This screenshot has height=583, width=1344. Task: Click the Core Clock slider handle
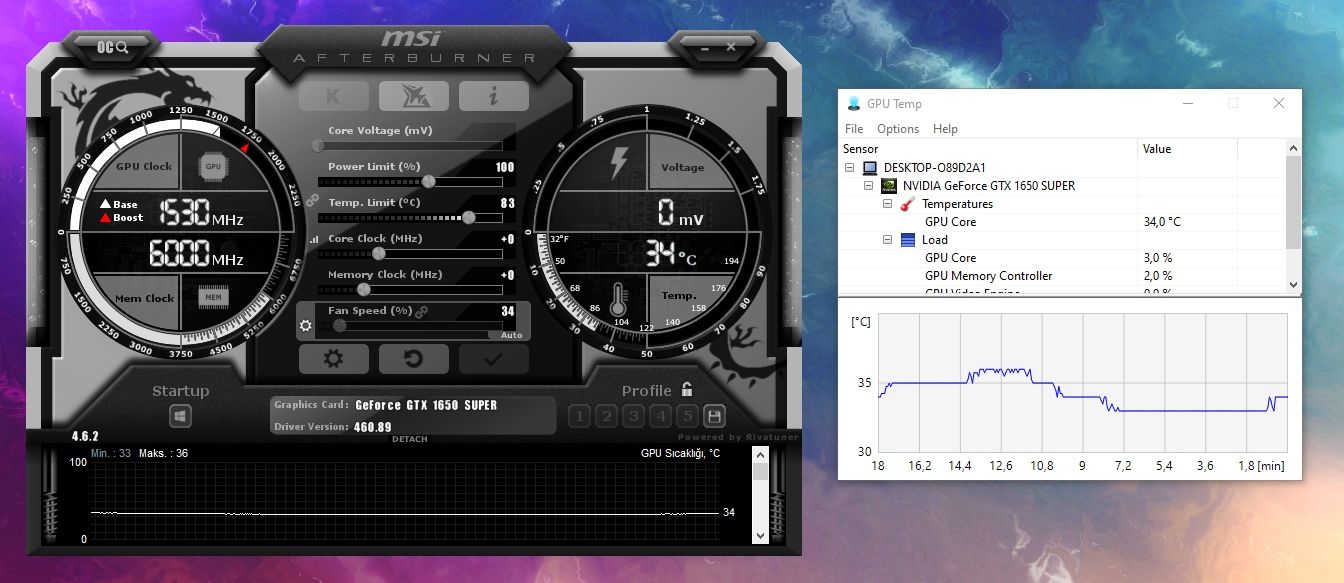coord(379,253)
